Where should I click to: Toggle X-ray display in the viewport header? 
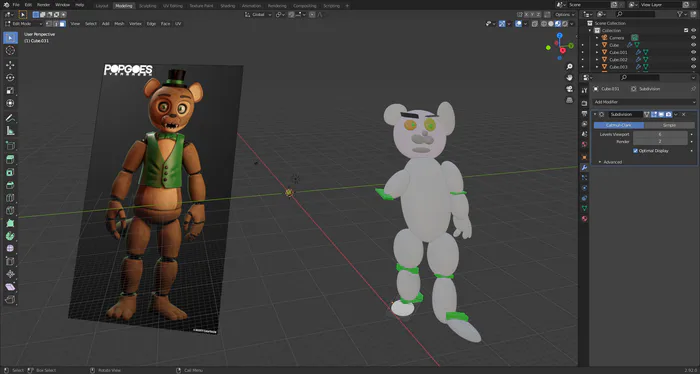[x=535, y=24]
